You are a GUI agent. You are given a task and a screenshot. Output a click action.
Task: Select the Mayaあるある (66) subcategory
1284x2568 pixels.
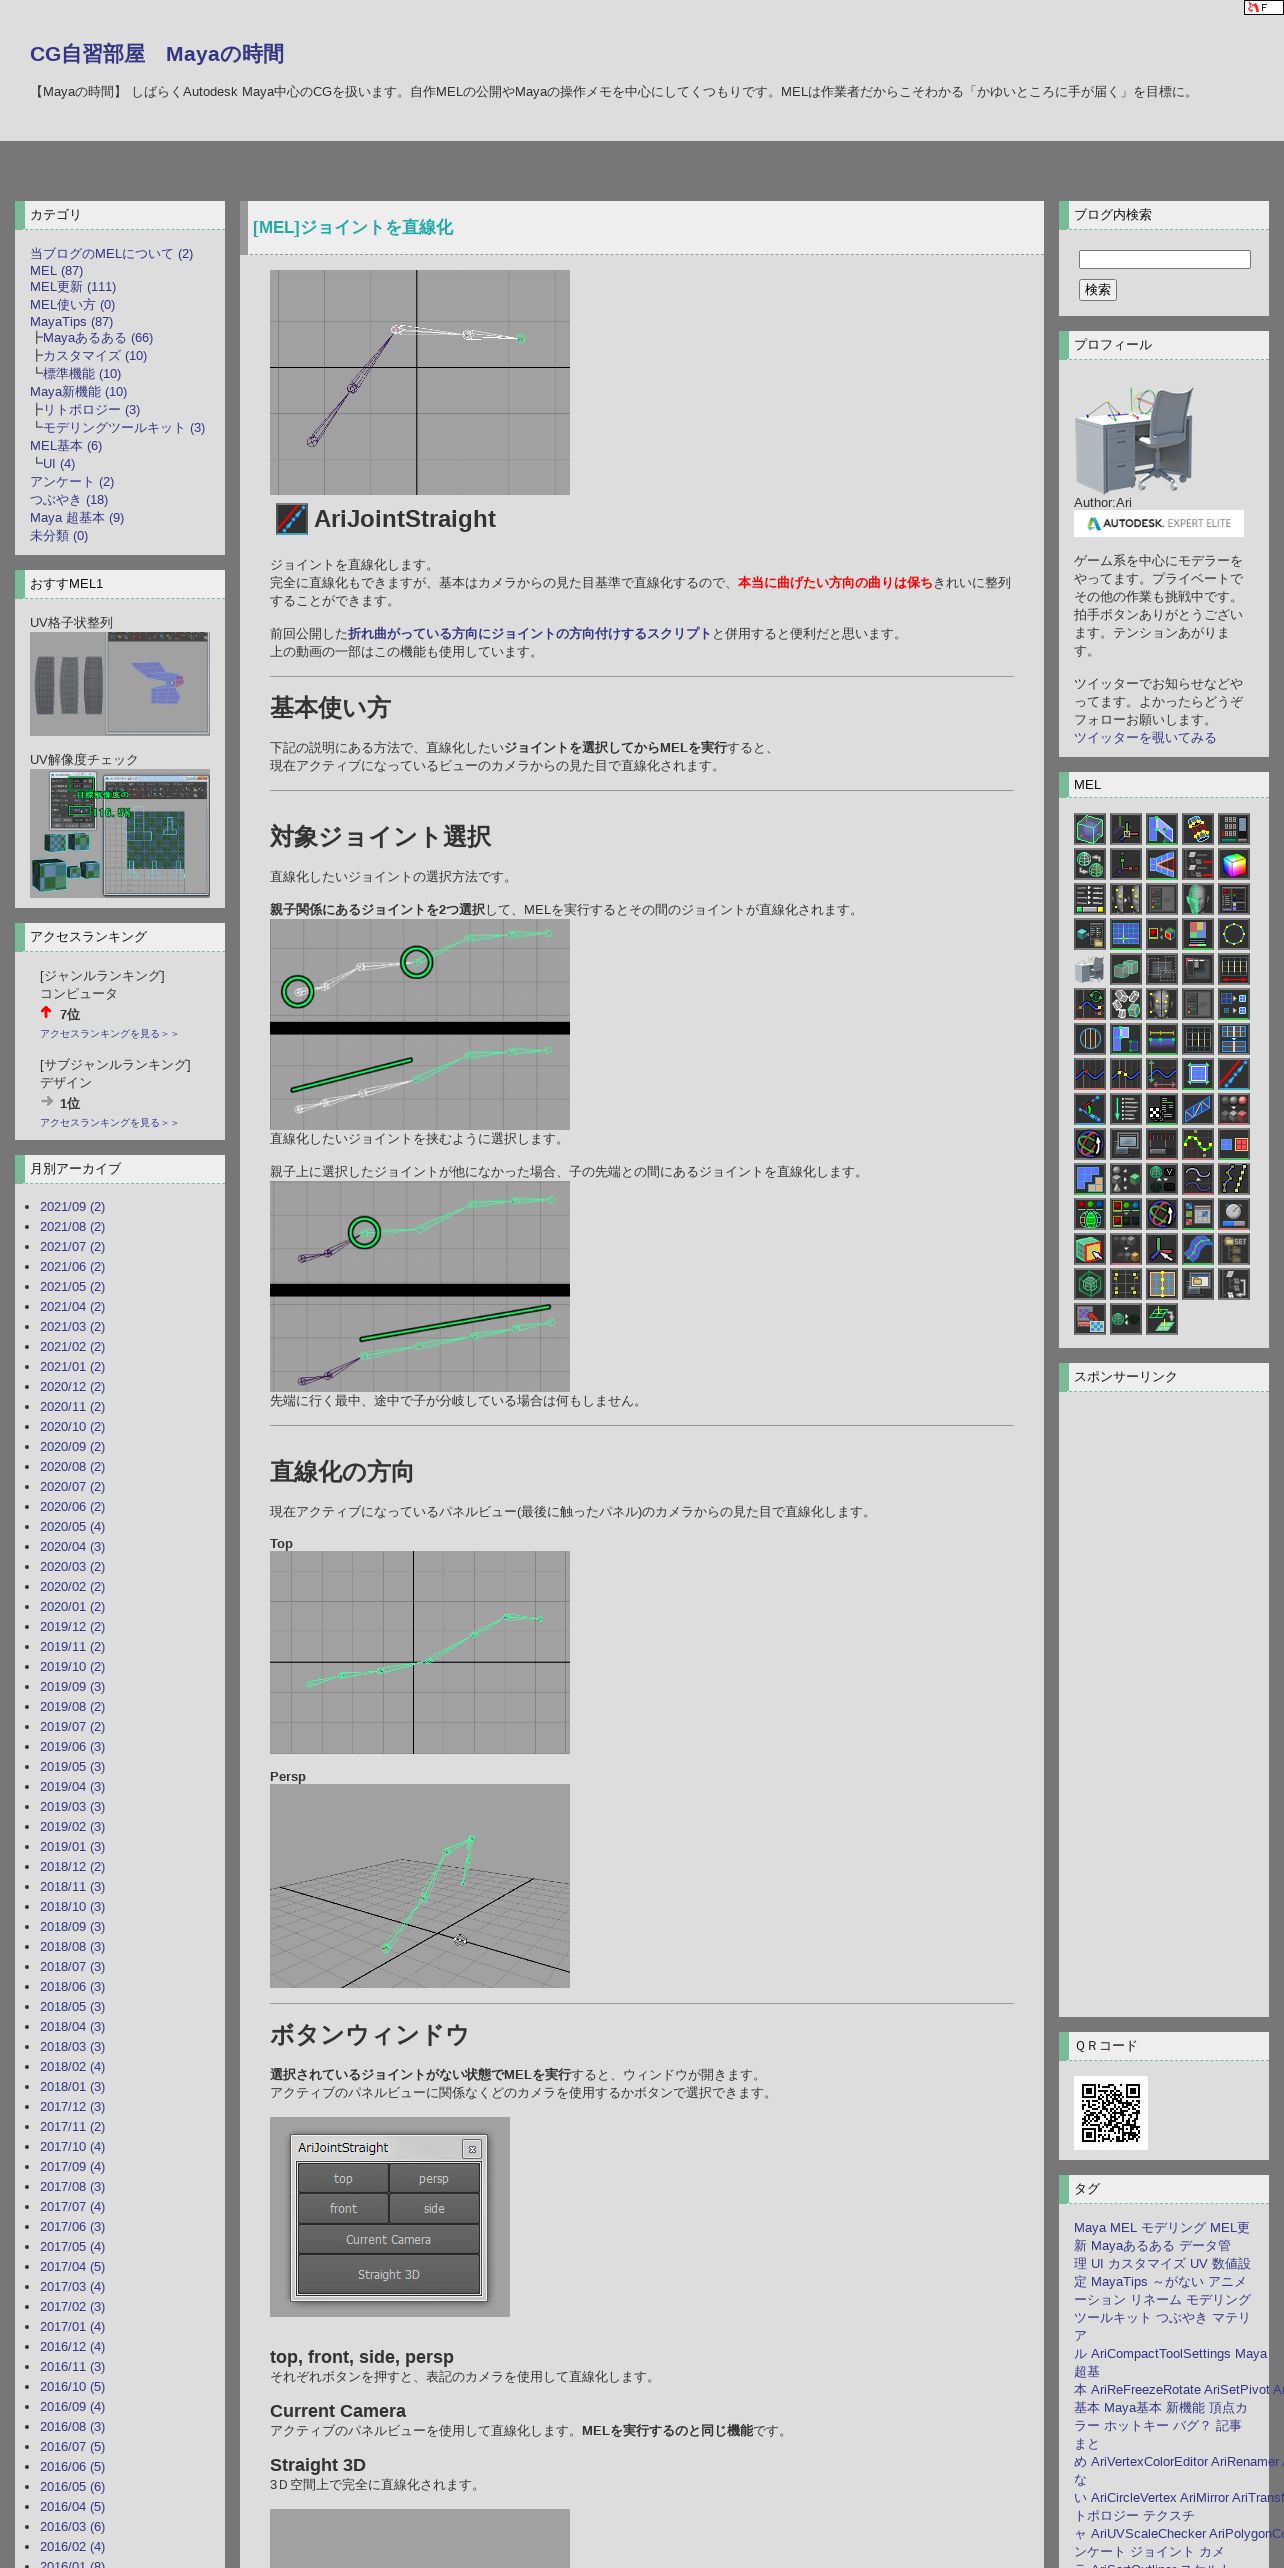pyautogui.click(x=98, y=338)
